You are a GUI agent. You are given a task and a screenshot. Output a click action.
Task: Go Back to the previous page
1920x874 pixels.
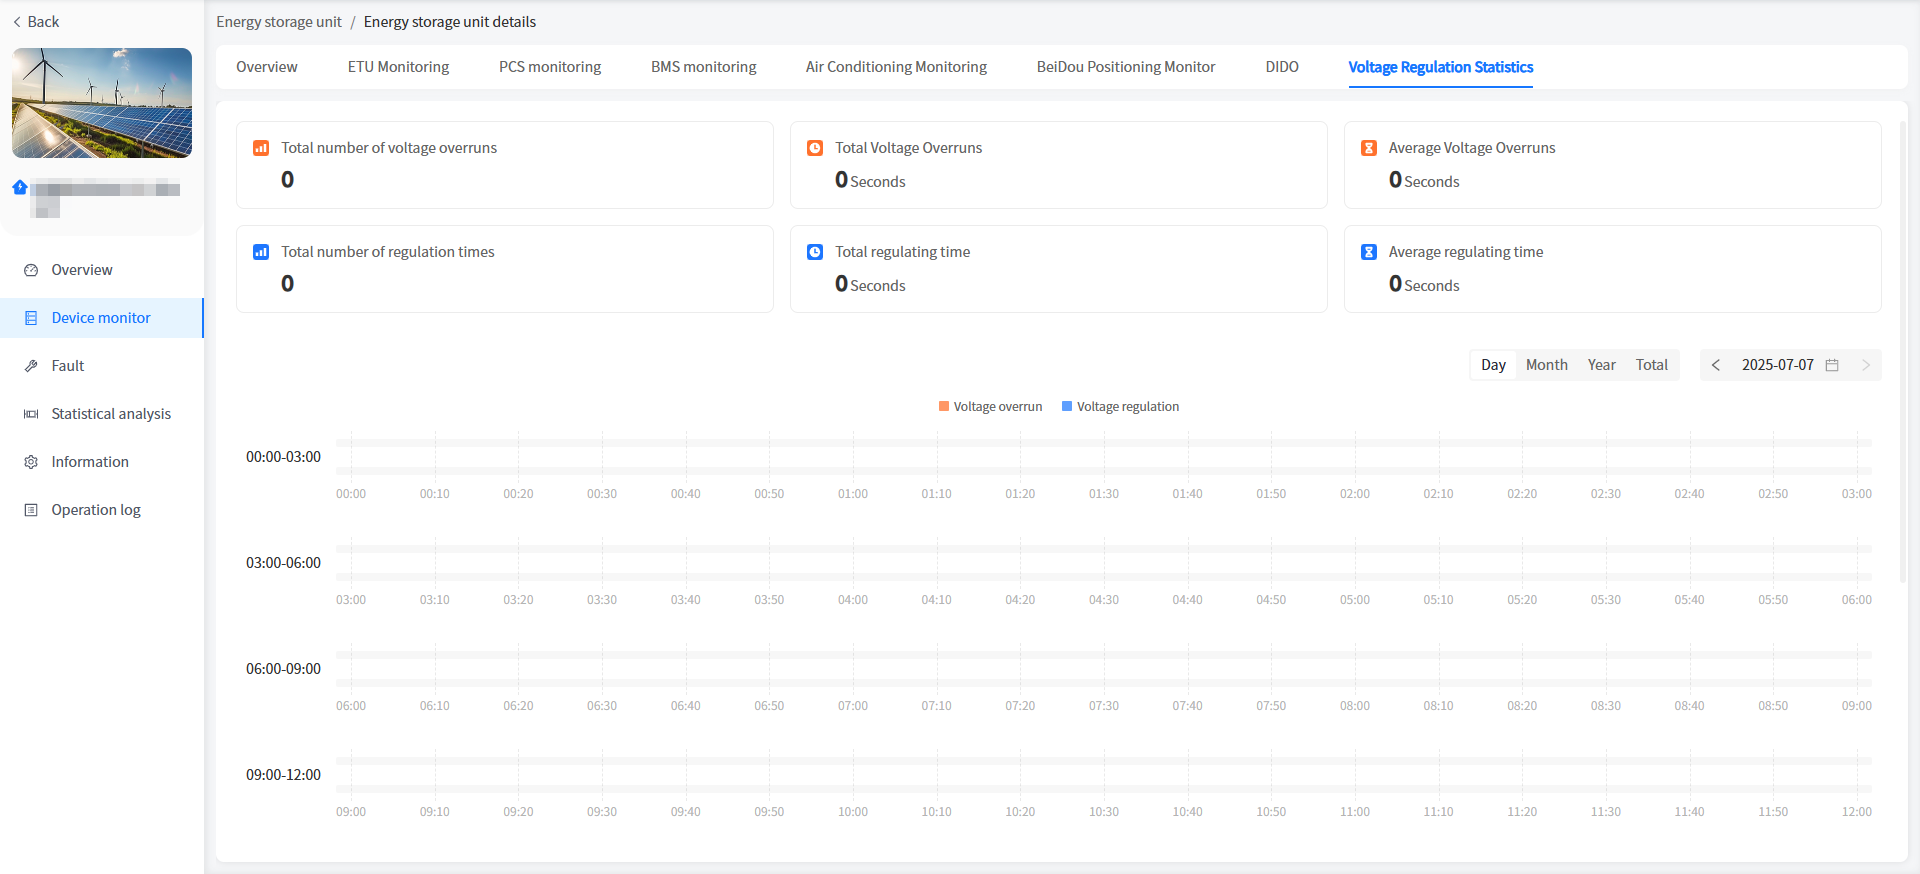point(36,22)
